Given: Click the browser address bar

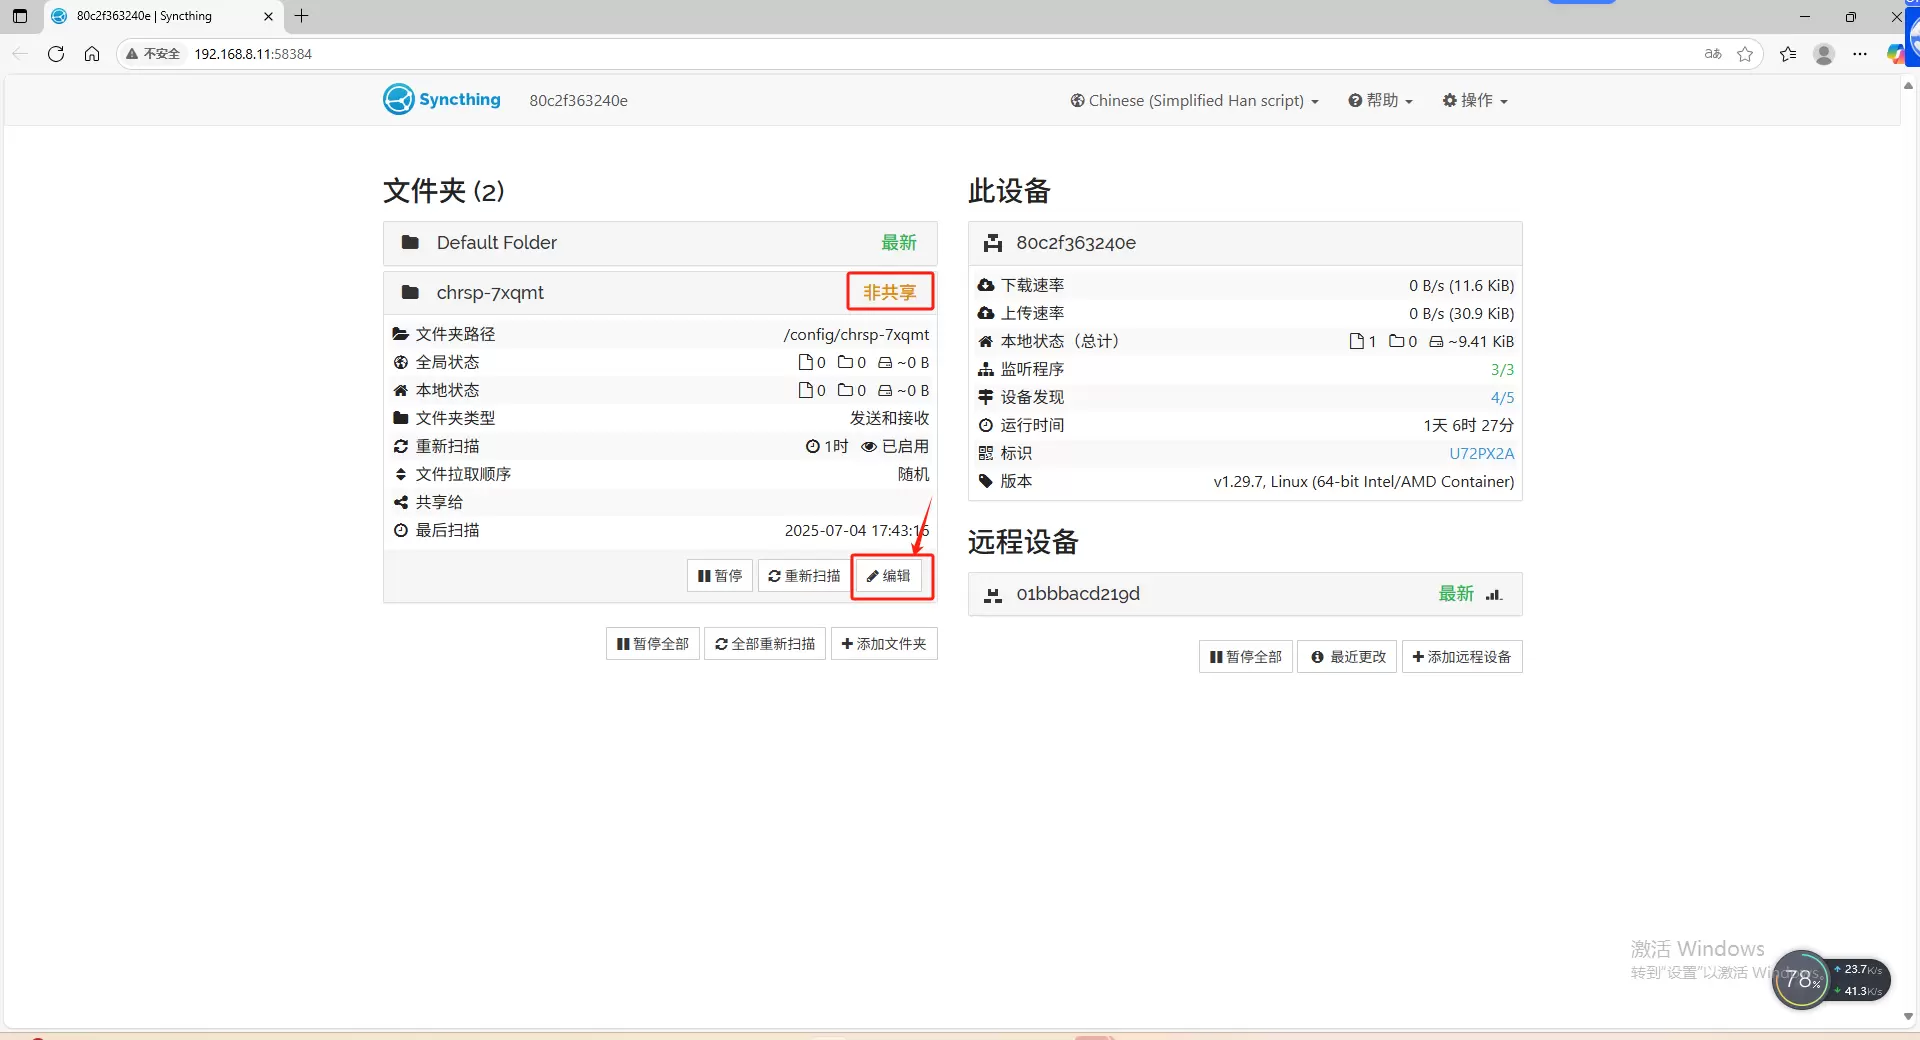Looking at the screenshot, I should pyautogui.click(x=900, y=54).
